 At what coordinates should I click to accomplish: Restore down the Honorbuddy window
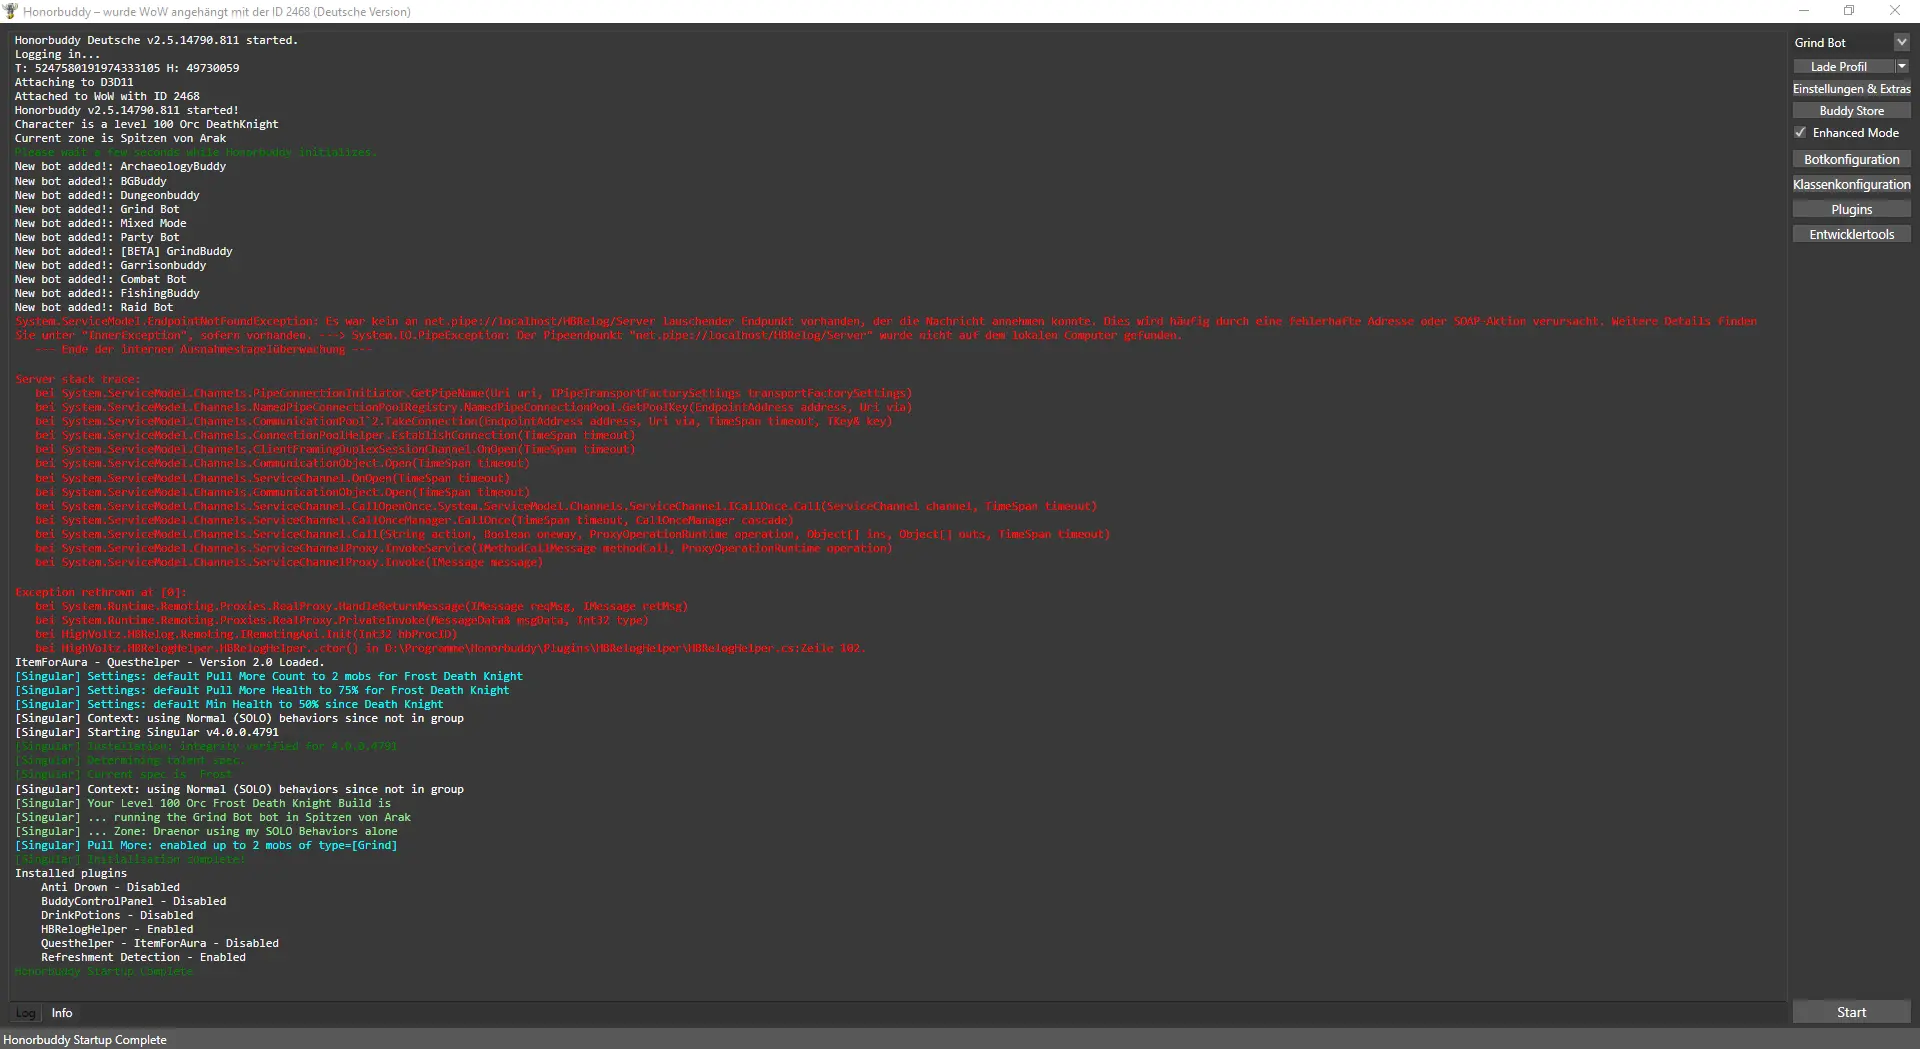coord(1849,11)
